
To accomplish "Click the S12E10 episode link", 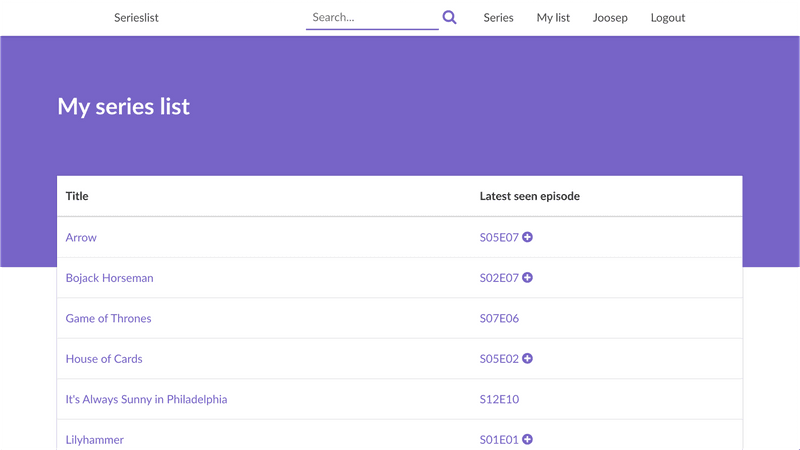I will coord(499,399).
